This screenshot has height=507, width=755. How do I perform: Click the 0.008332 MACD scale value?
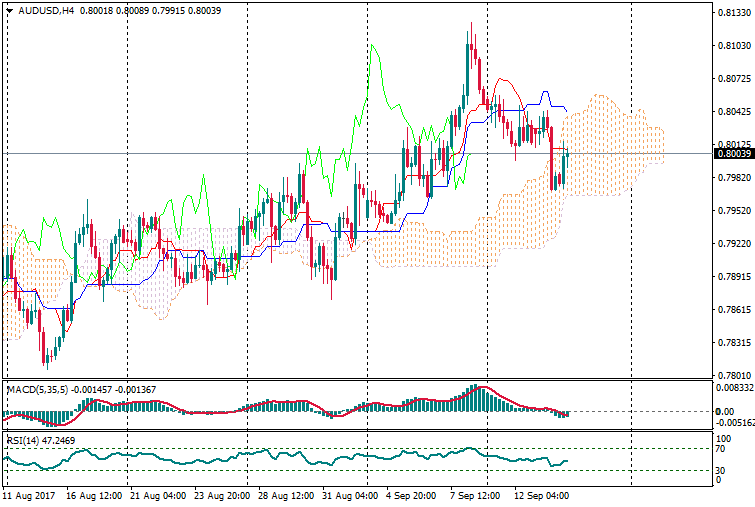click(733, 387)
